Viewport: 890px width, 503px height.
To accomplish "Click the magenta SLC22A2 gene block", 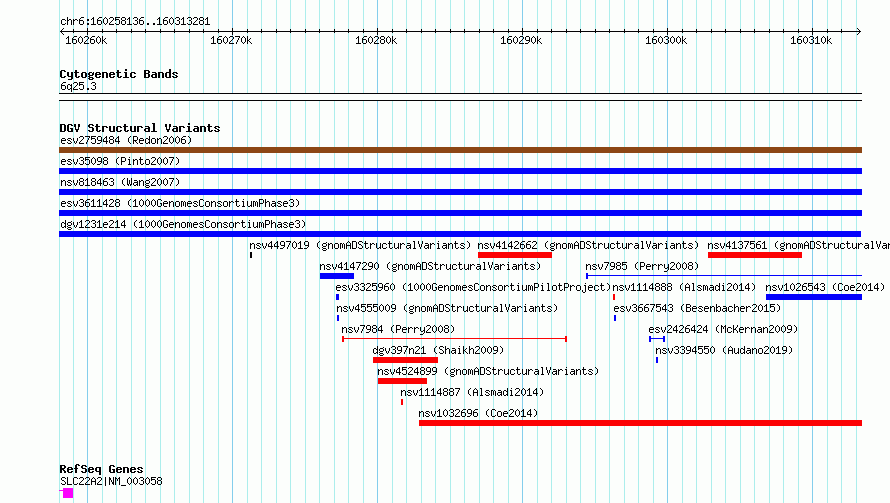I will click(x=68, y=493).
